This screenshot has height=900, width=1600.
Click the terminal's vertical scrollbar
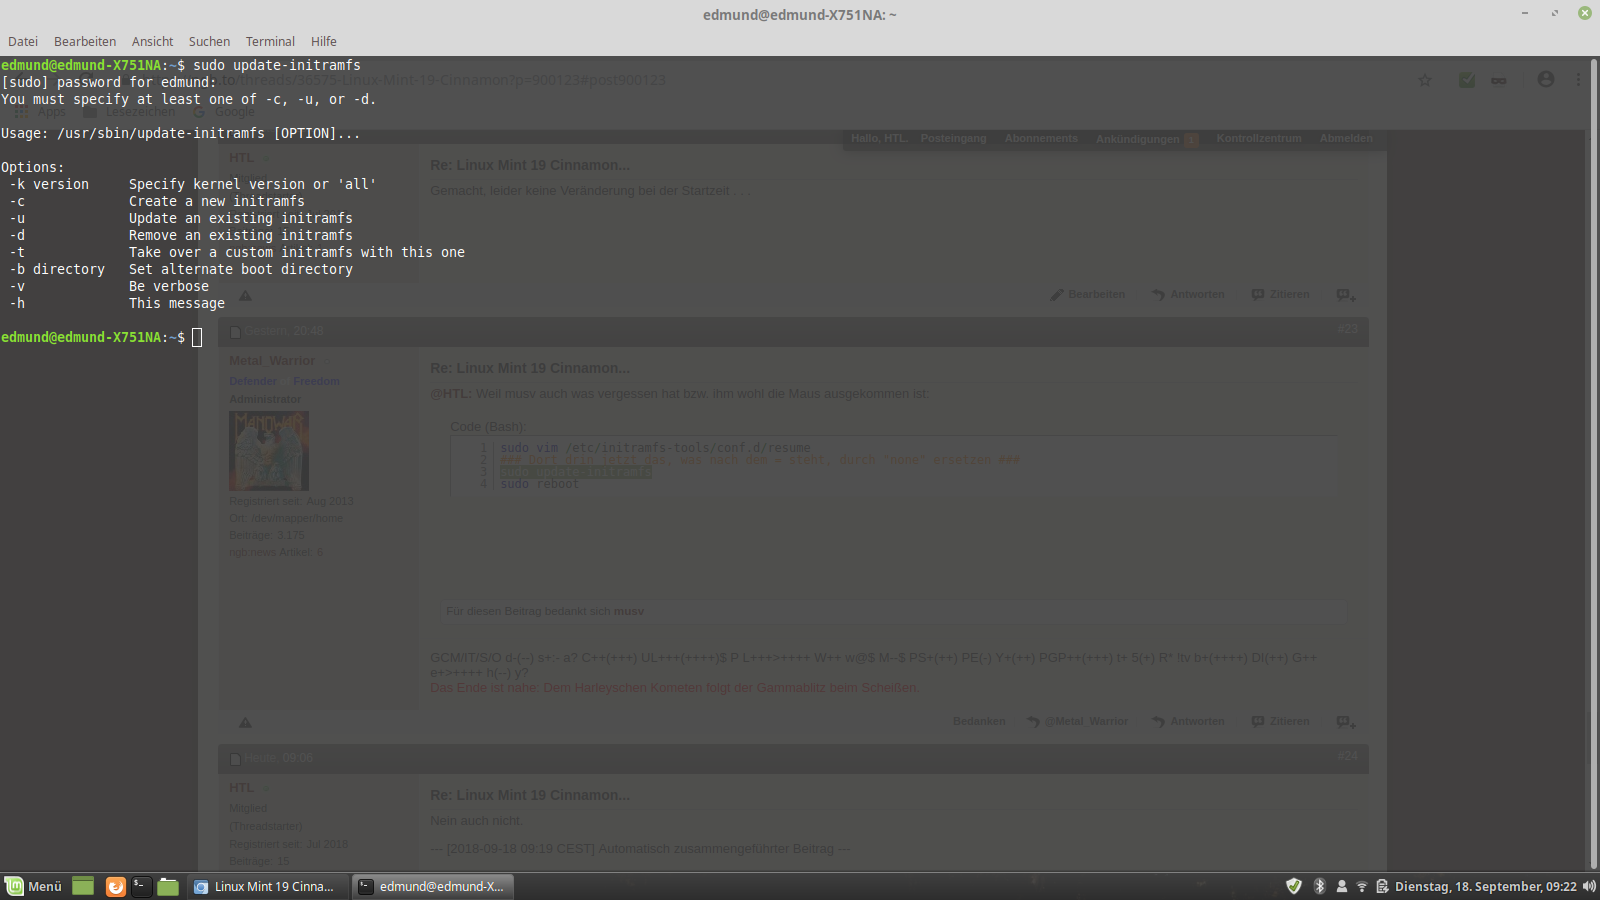click(1594, 463)
